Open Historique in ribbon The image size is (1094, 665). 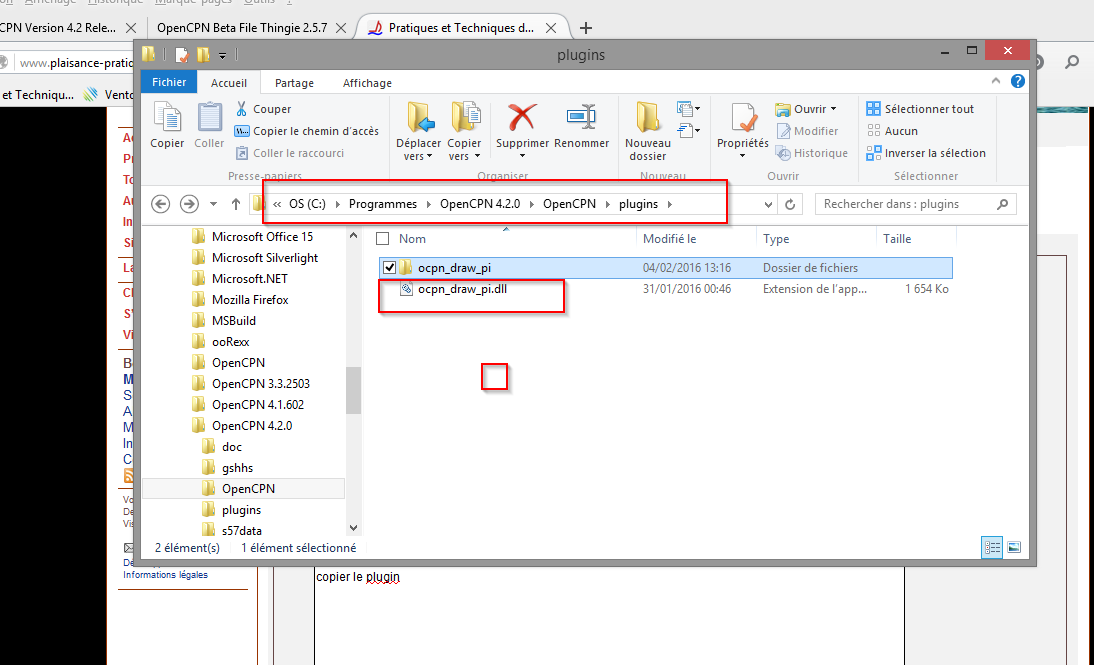[812, 153]
